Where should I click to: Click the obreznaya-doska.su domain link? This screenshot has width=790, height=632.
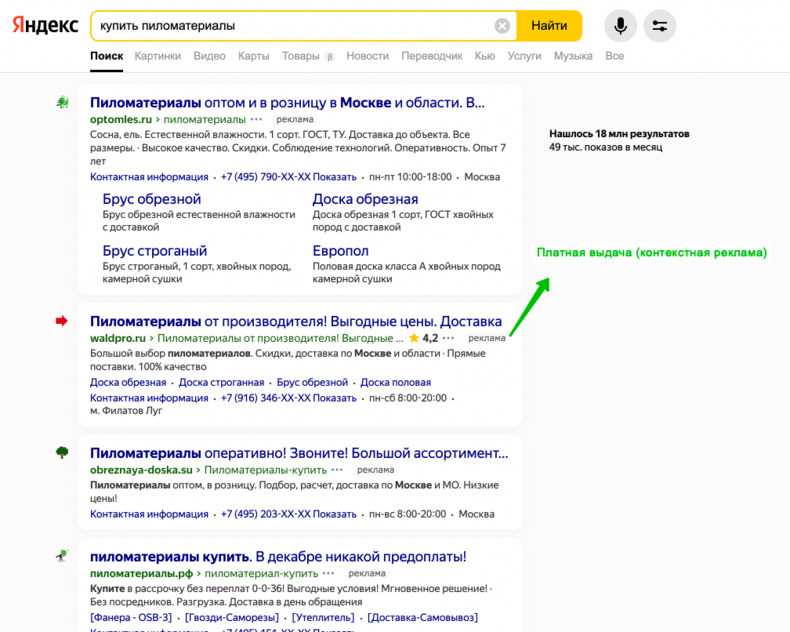(x=141, y=470)
